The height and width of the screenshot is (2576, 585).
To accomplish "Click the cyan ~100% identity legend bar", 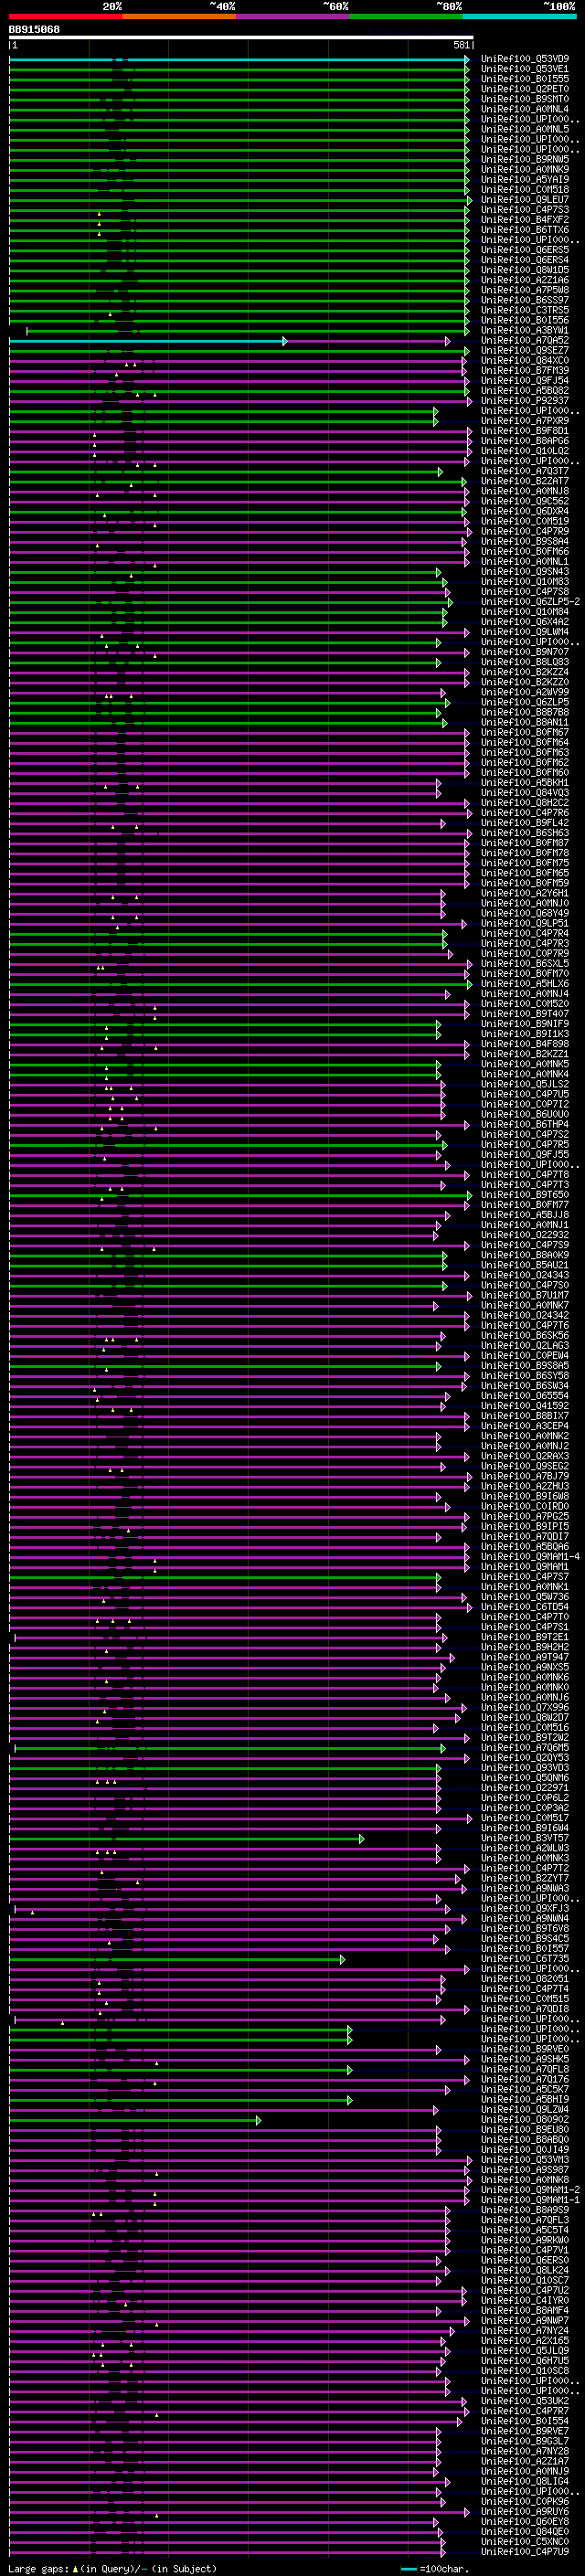I will point(519,16).
